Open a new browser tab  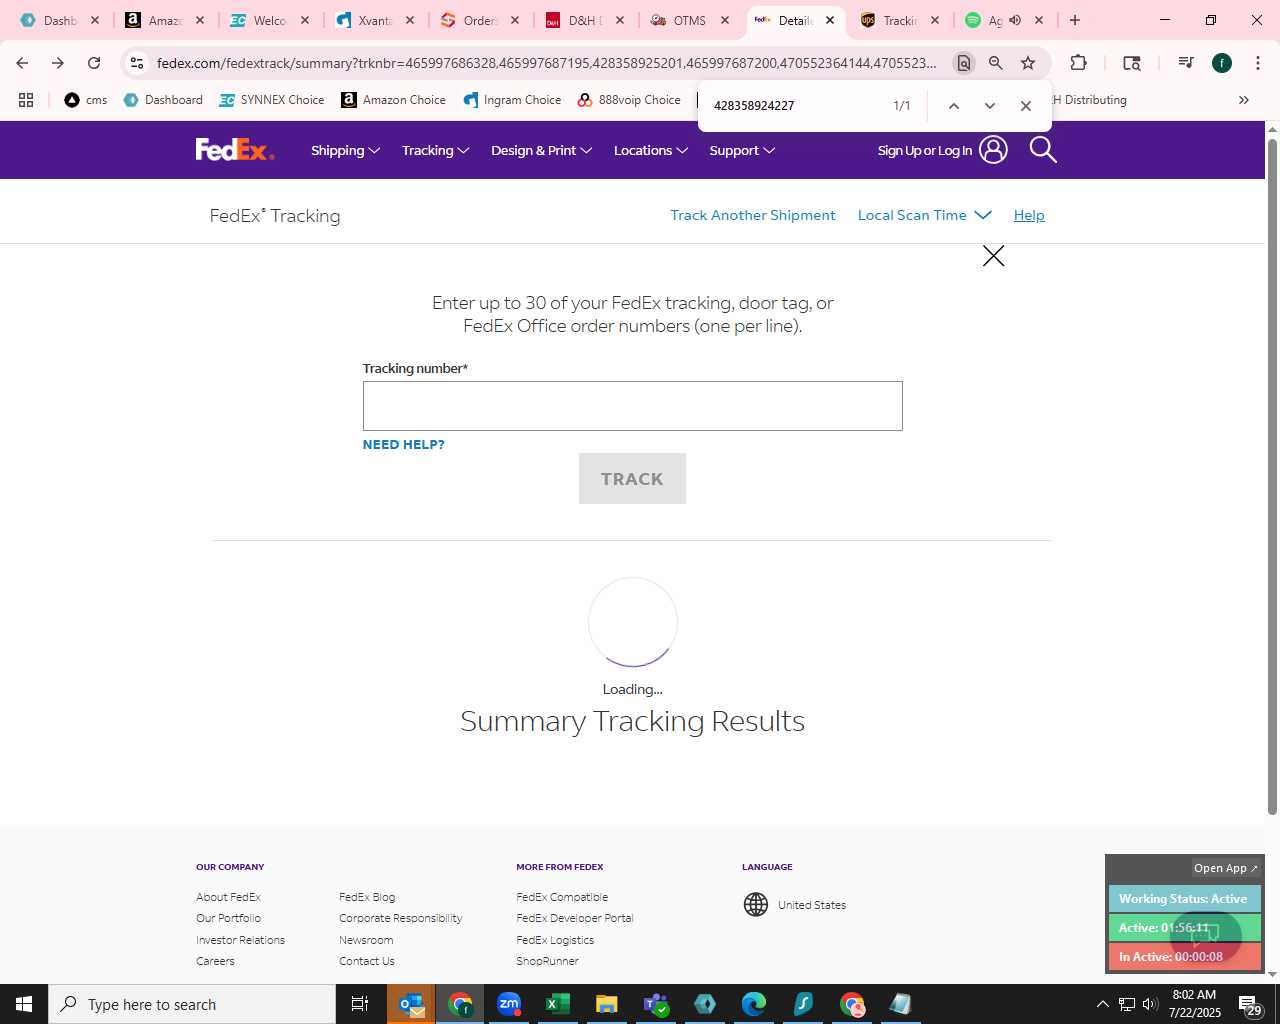tap(1075, 20)
